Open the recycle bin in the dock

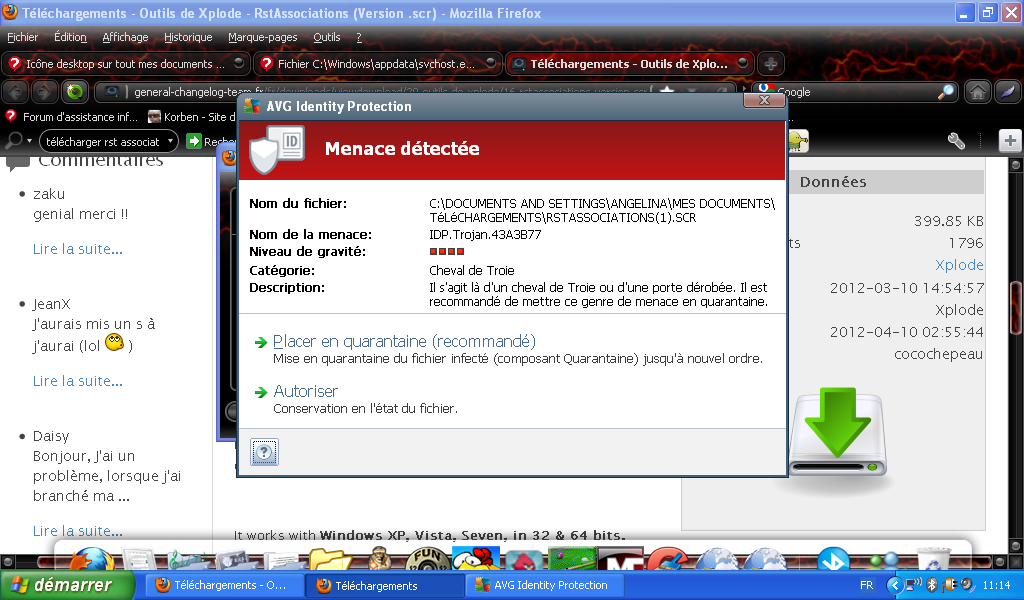(933, 560)
